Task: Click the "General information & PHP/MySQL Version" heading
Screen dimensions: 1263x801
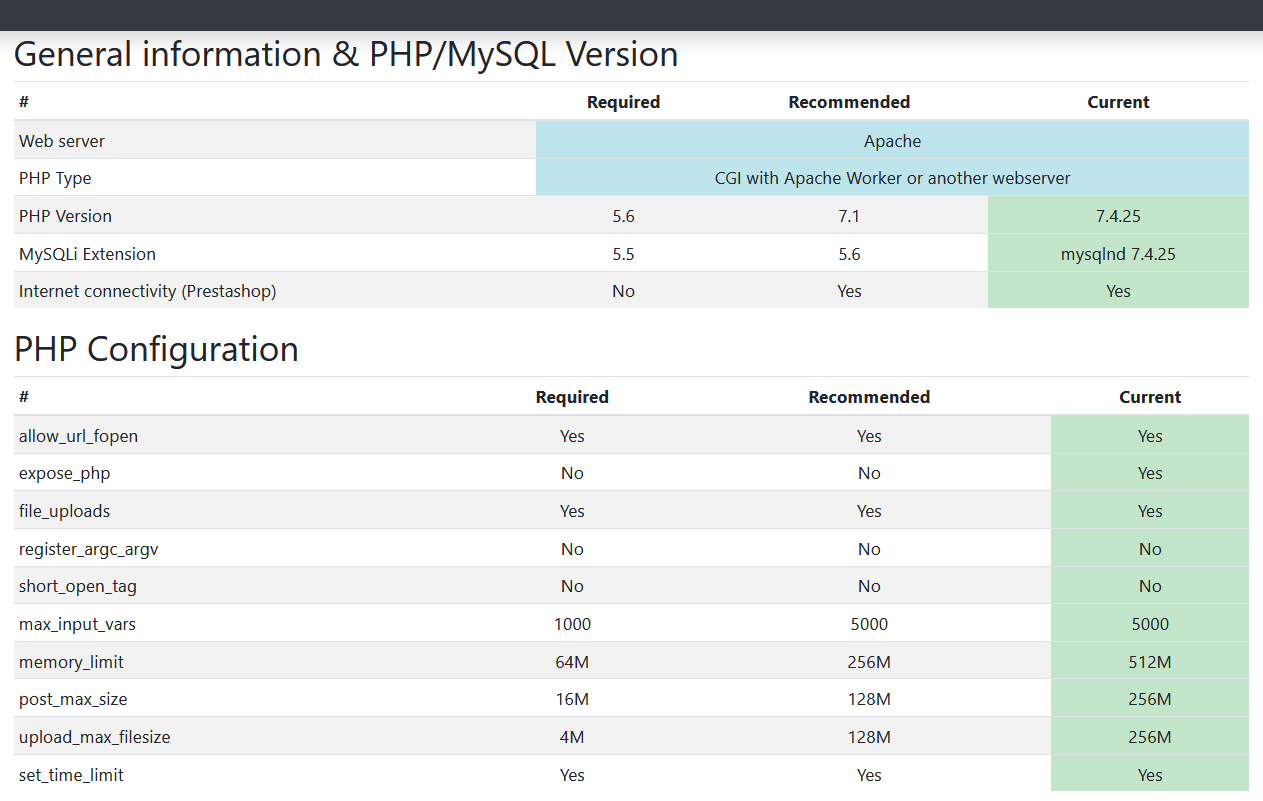Action: pyautogui.click(x=346, y=54)
